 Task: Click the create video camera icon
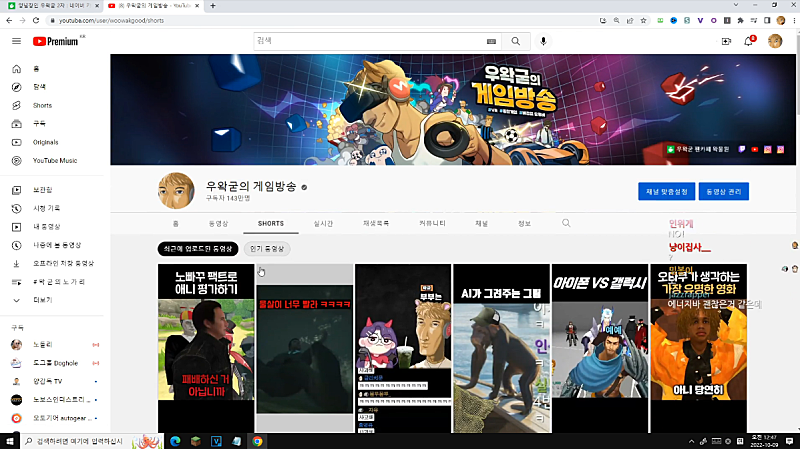click(727, 41)
